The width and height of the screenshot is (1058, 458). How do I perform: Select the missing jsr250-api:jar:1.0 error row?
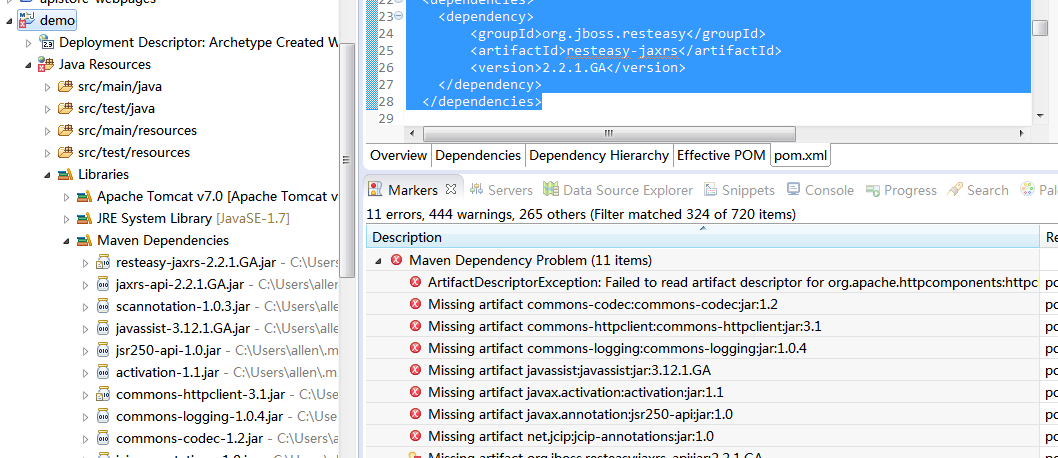[702, 414]
